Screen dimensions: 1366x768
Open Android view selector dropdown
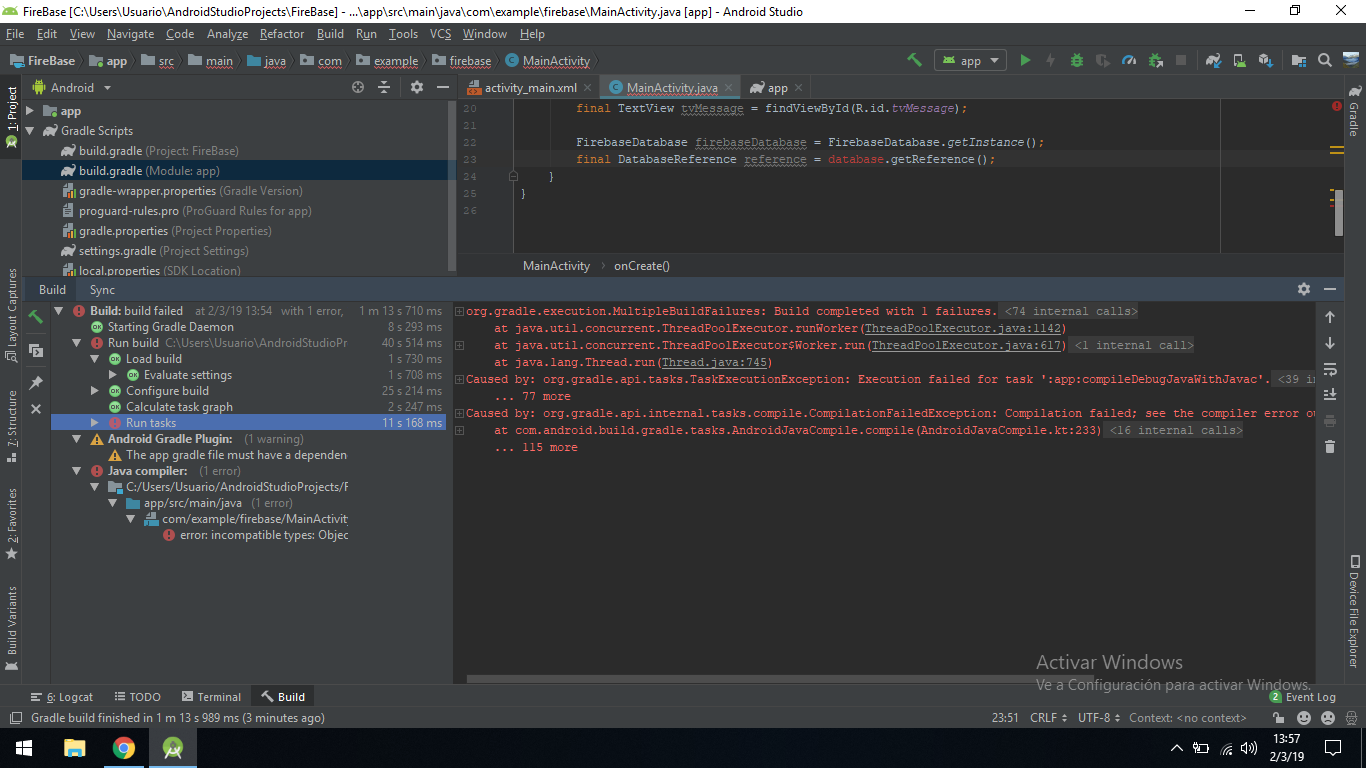point(72,87)
